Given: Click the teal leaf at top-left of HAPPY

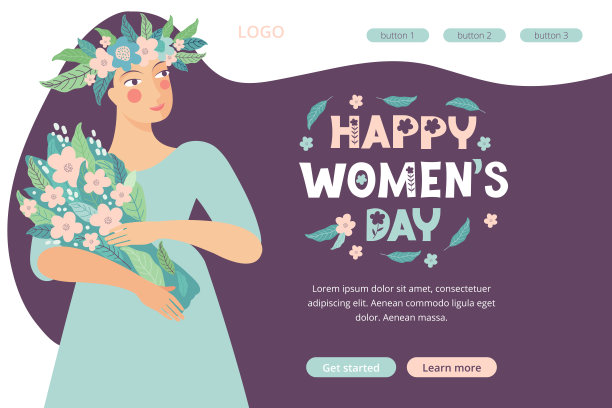Looking at the screenshot, I should (x=317, y=112).
